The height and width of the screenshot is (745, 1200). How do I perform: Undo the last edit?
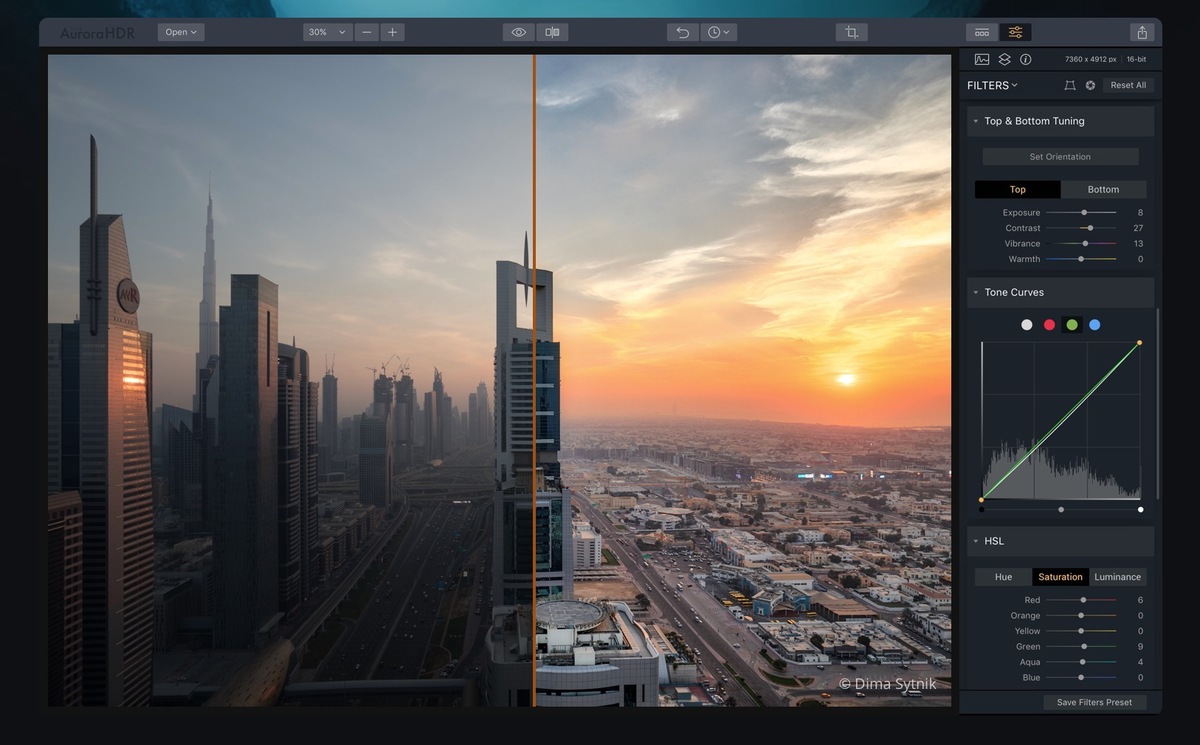[x=683, y=32]
